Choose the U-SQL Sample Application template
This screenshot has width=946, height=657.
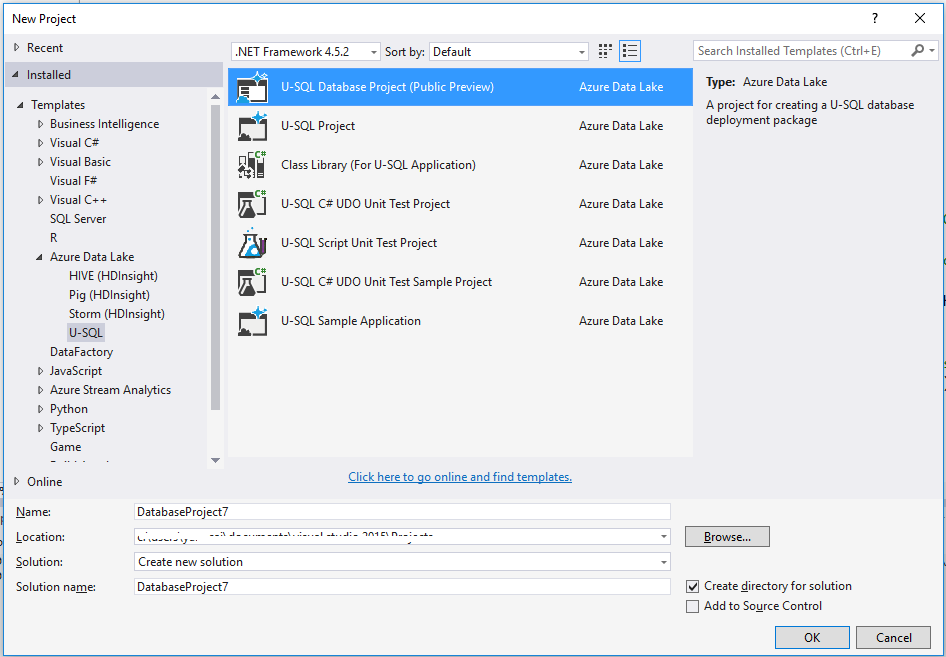(252, 321)
